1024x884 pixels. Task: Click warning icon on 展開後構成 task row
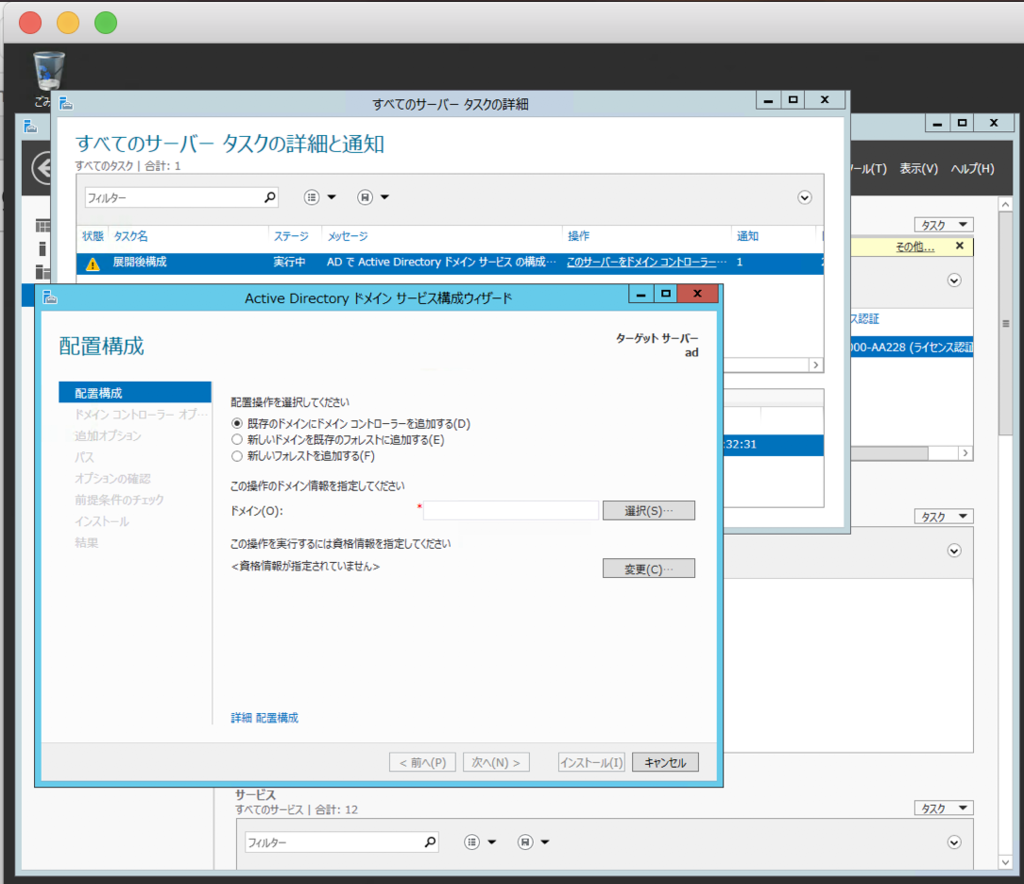click(93, 263)
